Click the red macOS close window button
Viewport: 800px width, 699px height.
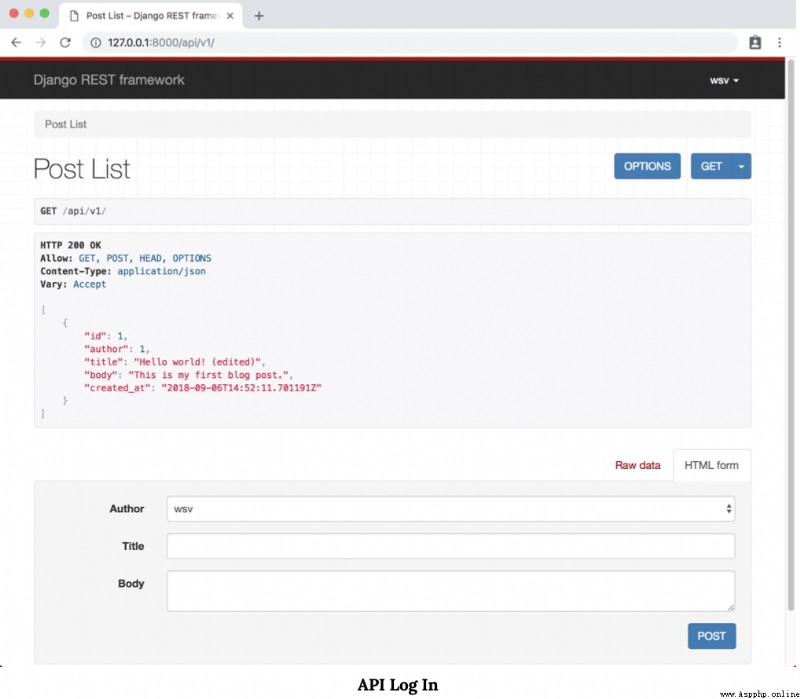pos(14,13)
